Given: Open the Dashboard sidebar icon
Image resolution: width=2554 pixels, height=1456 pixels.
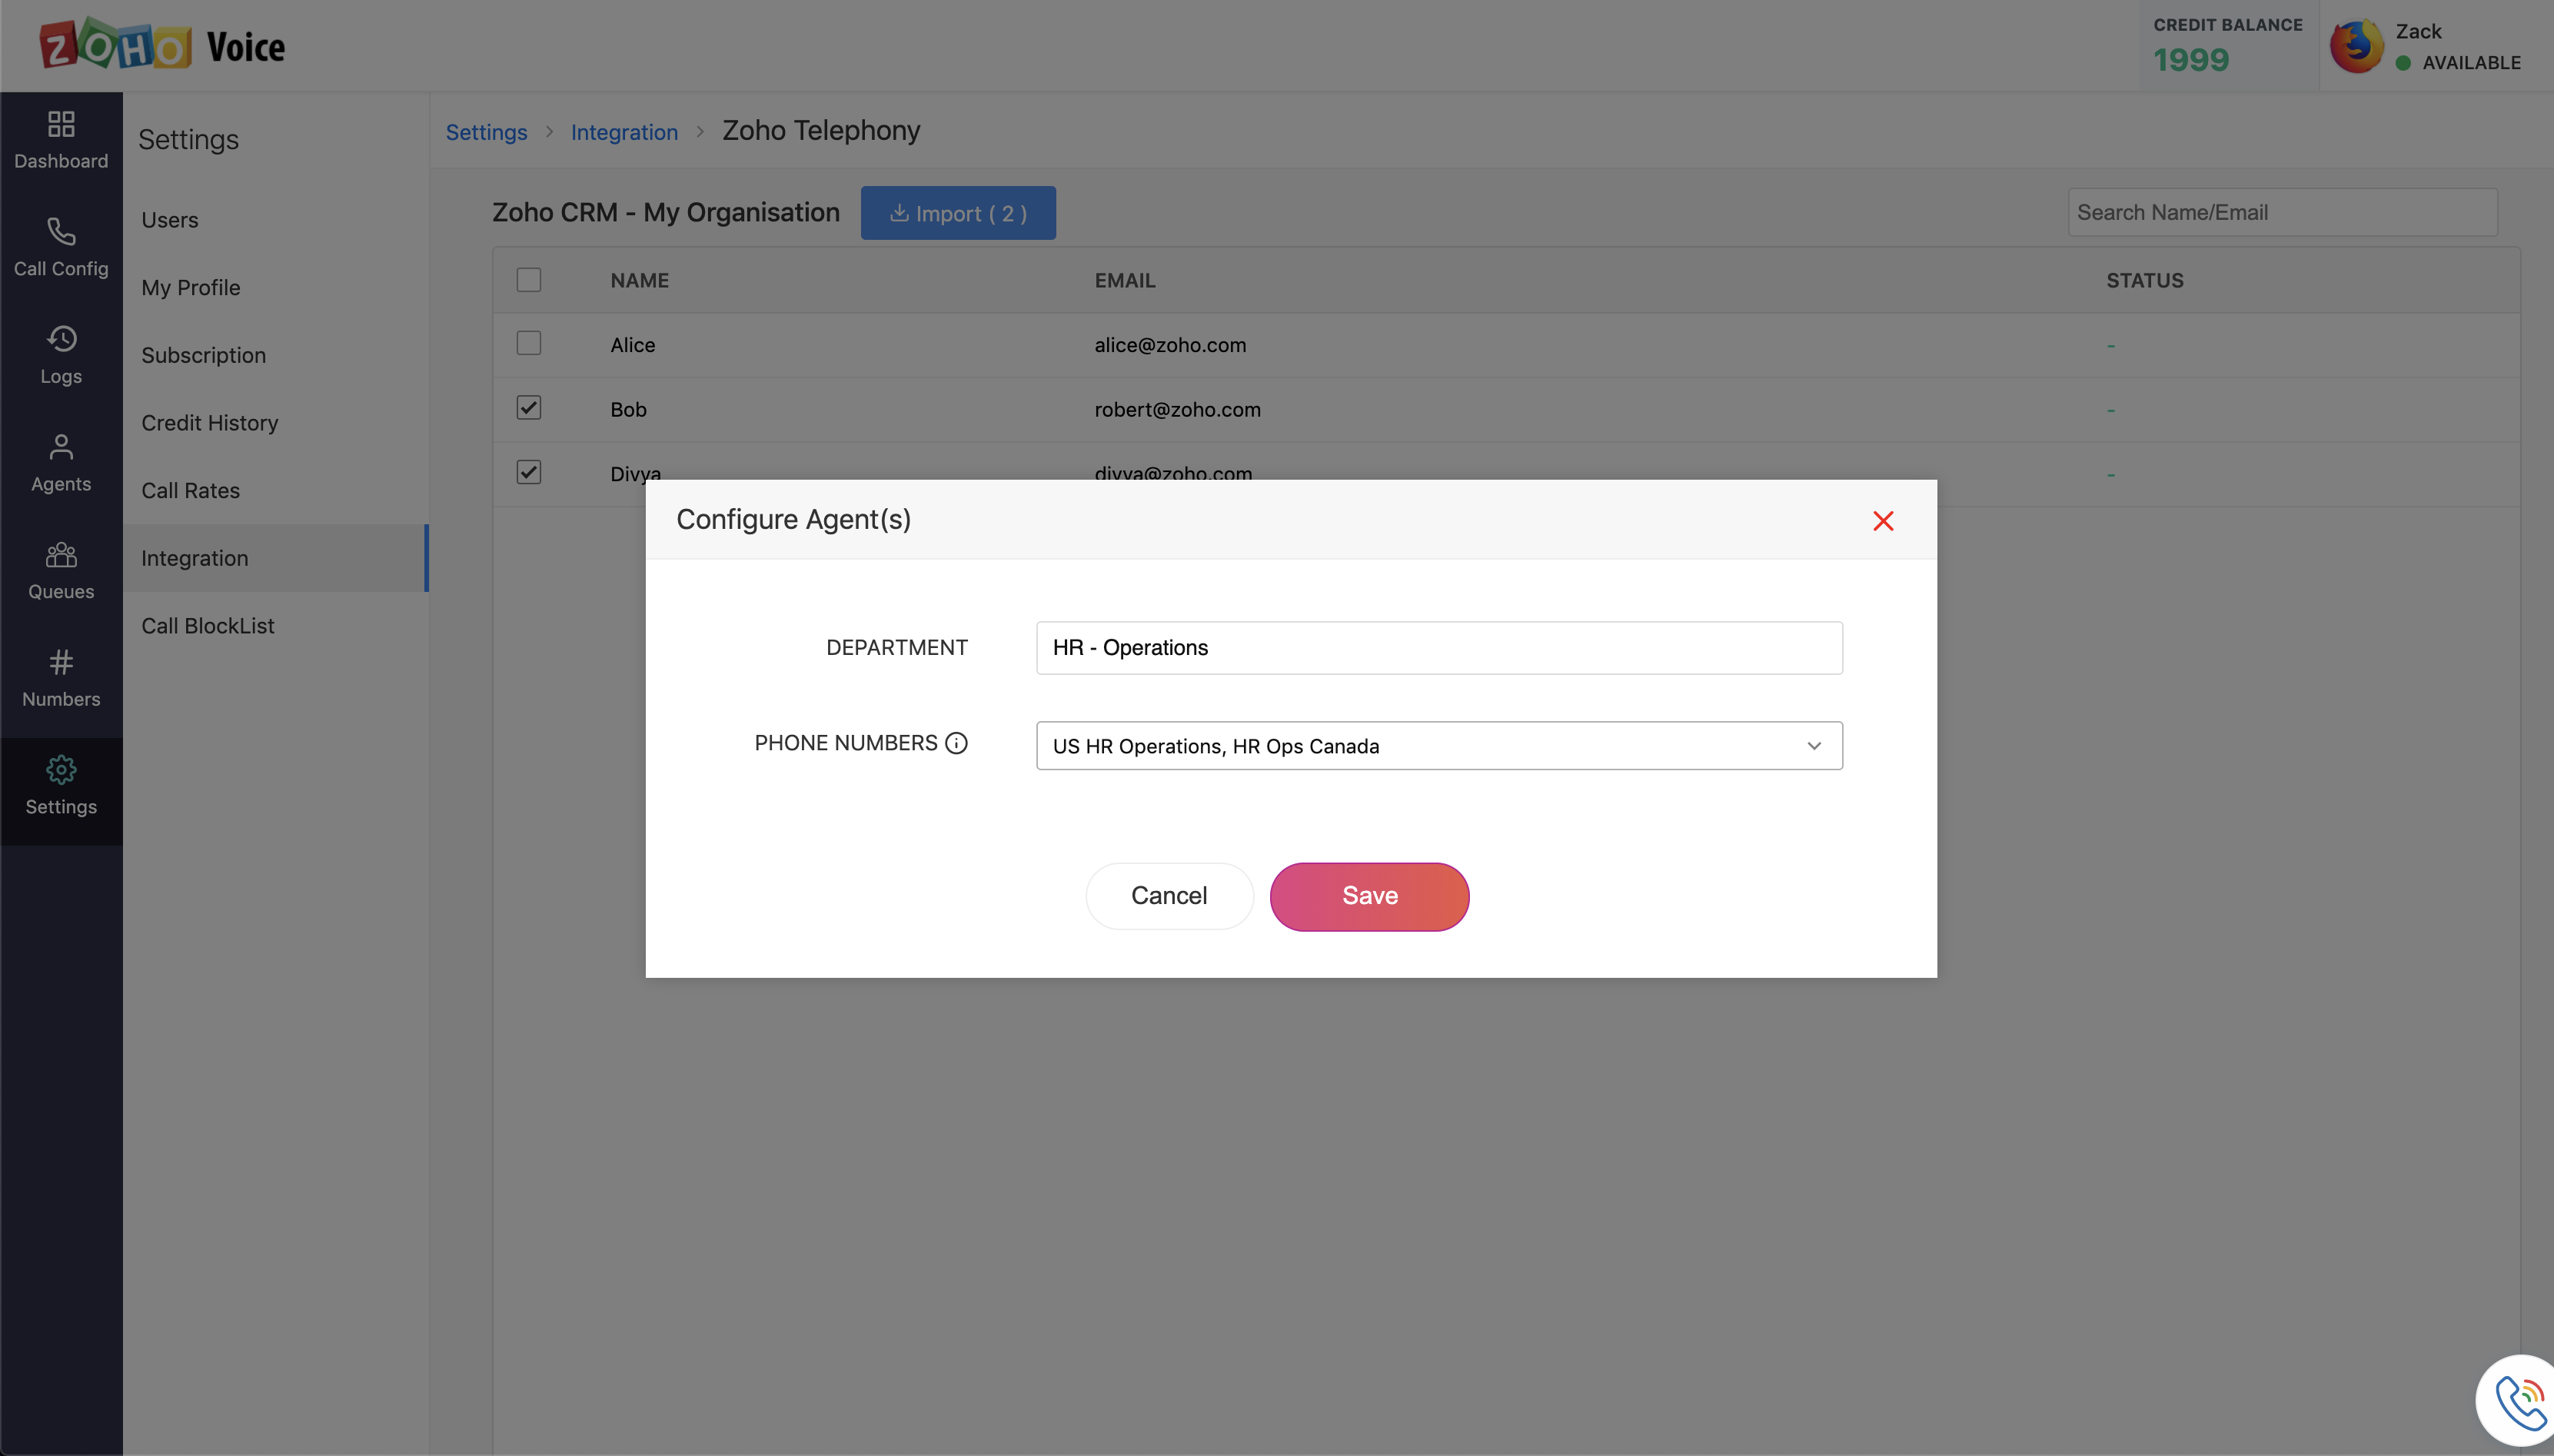Looking at the screenshot, I should [x=61, y=124].
